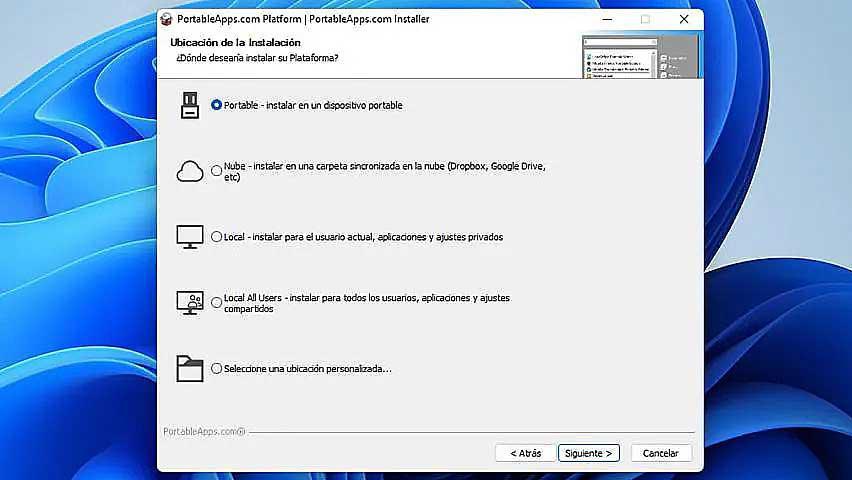Click the cloud icon beside Nube

coord(190,171)
